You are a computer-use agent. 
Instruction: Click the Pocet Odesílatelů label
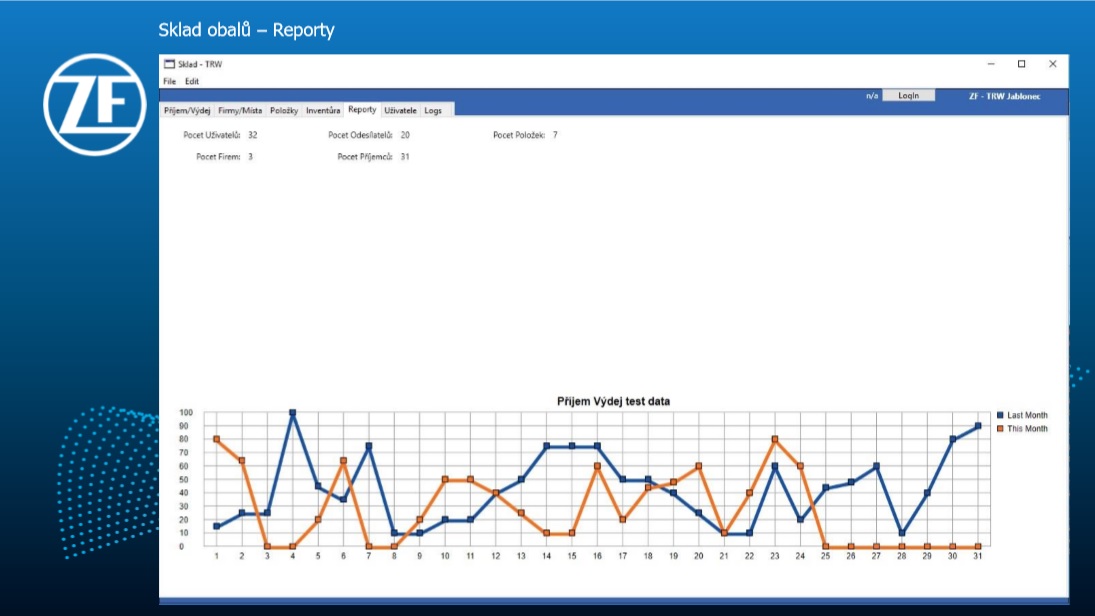pos(360,135)
